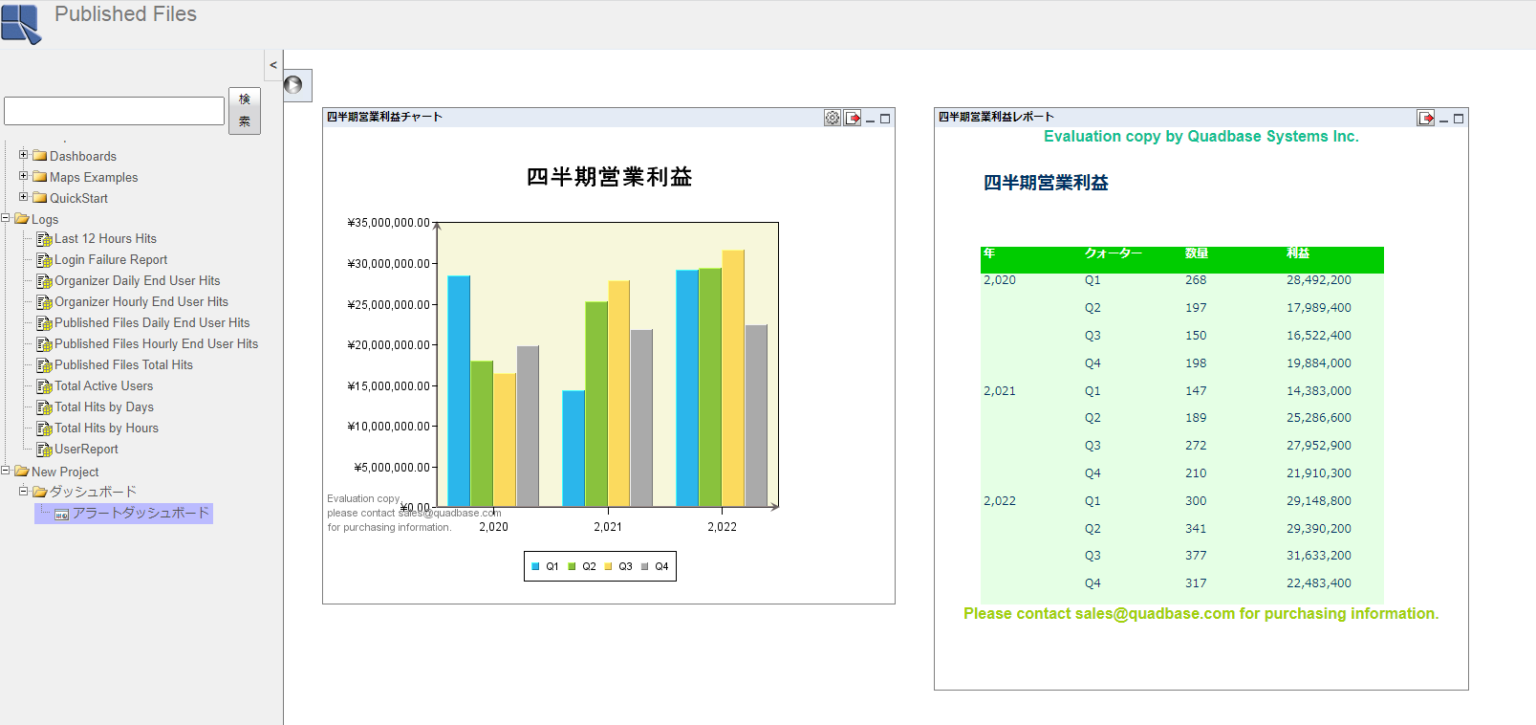This screenshot has width=1536, height=725.
Task: Click the UserReport report icon
Action: (44, 450)
